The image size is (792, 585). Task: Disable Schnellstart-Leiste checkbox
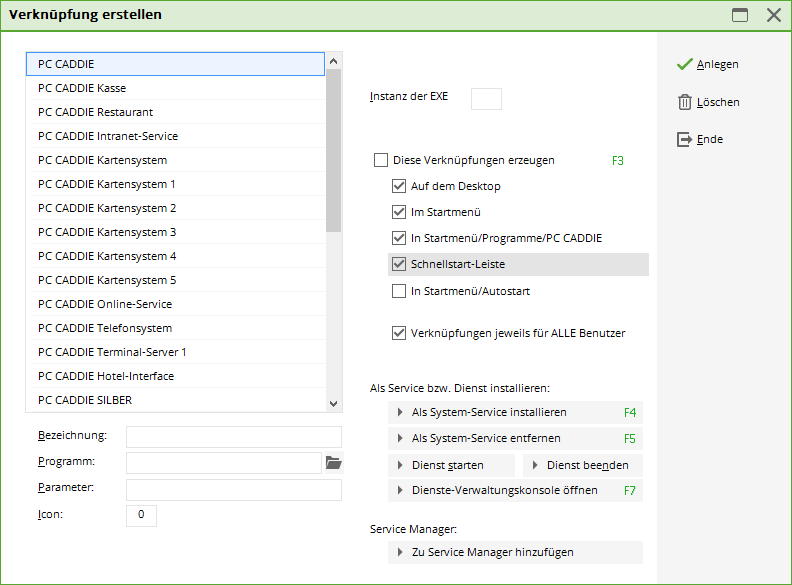[399, 264]
